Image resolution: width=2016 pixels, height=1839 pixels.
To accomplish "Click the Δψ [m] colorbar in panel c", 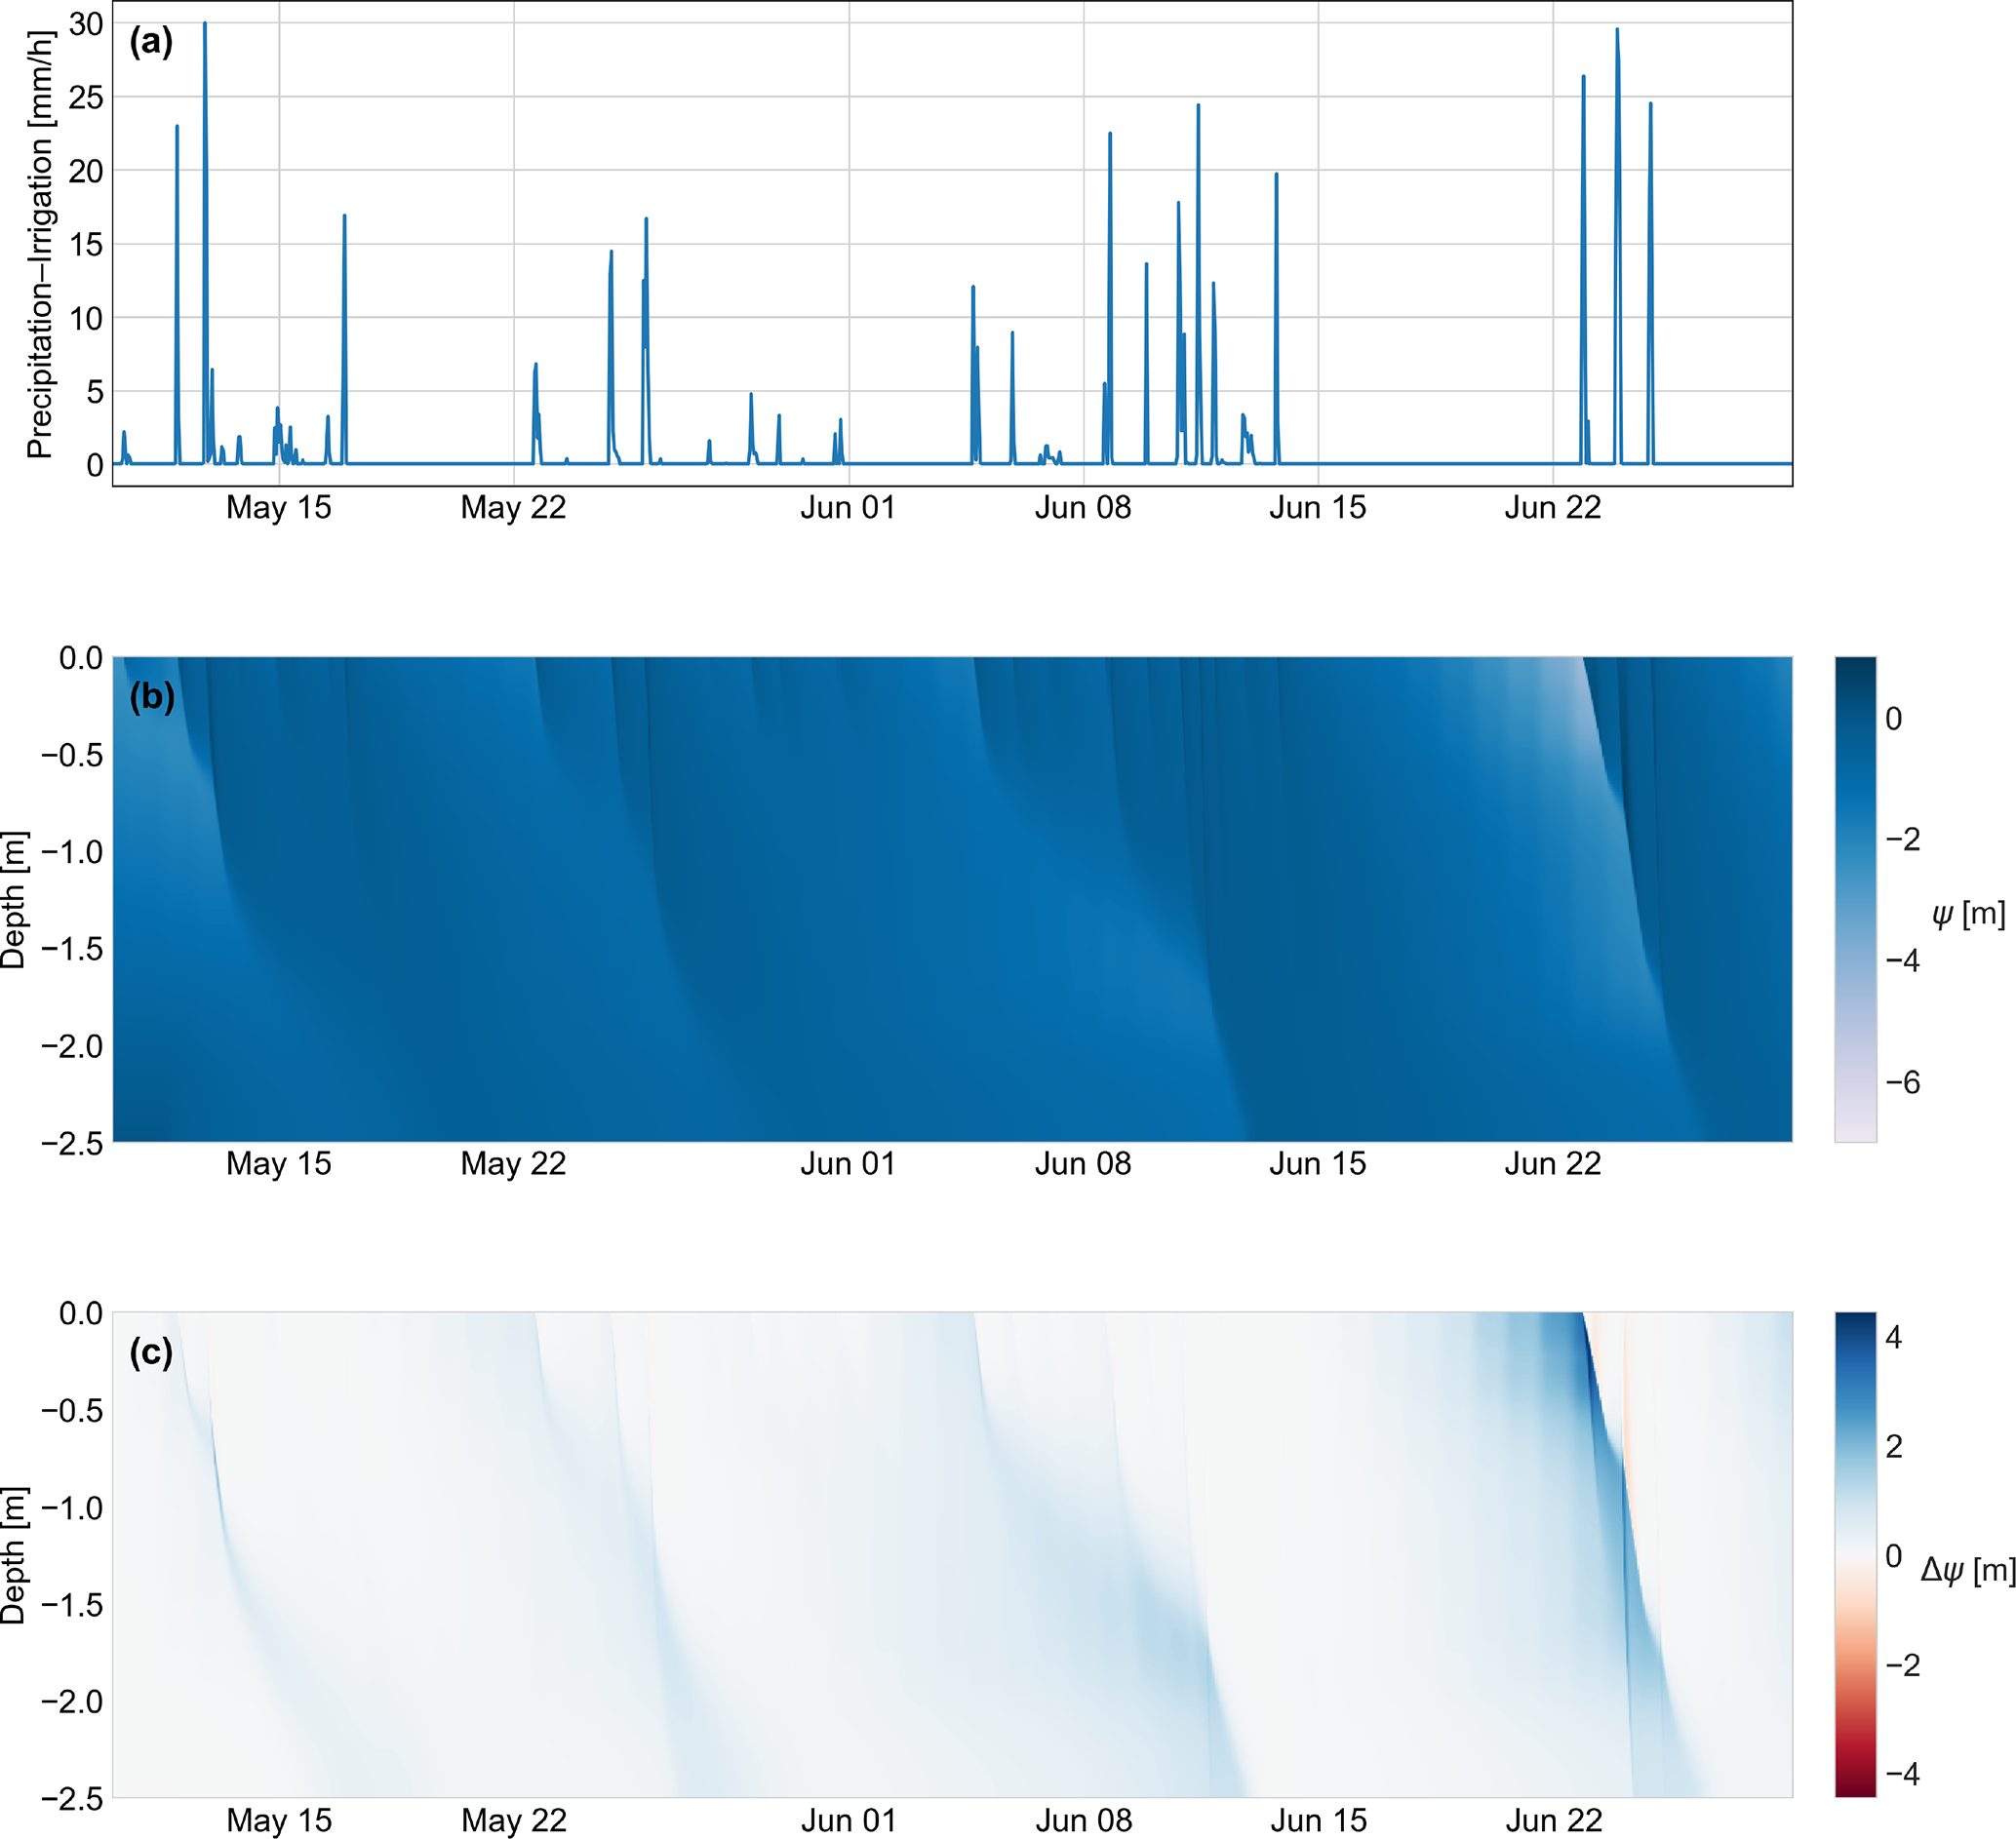I will coord(1855,1554).
